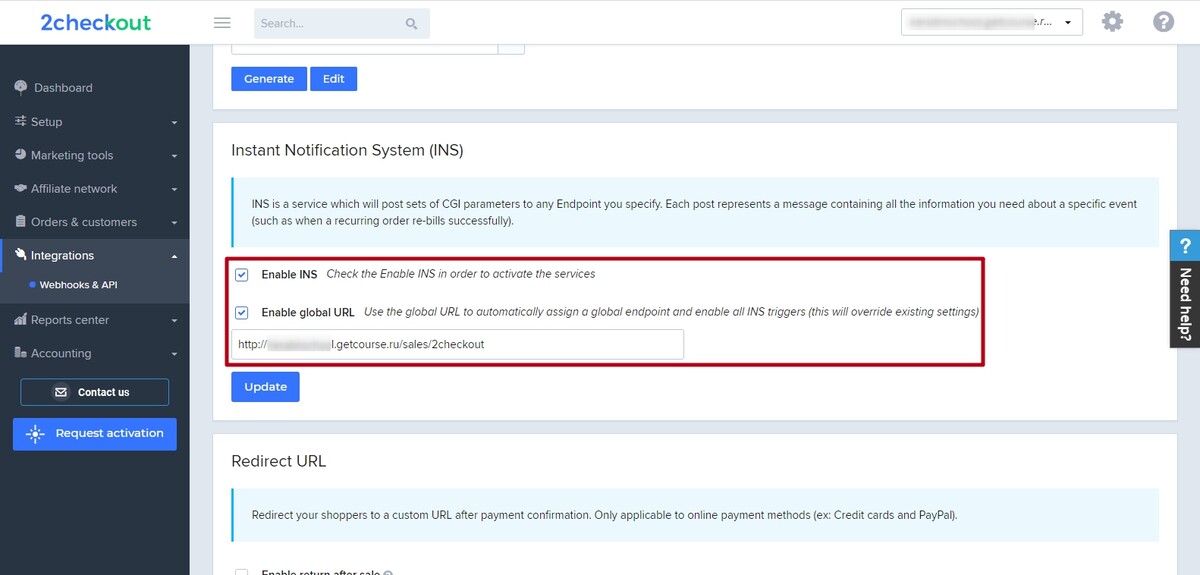Expand the Accounting arrow
Image resolution: width=1200 pixels, height=575 pixels.
(x=174, y=354)
